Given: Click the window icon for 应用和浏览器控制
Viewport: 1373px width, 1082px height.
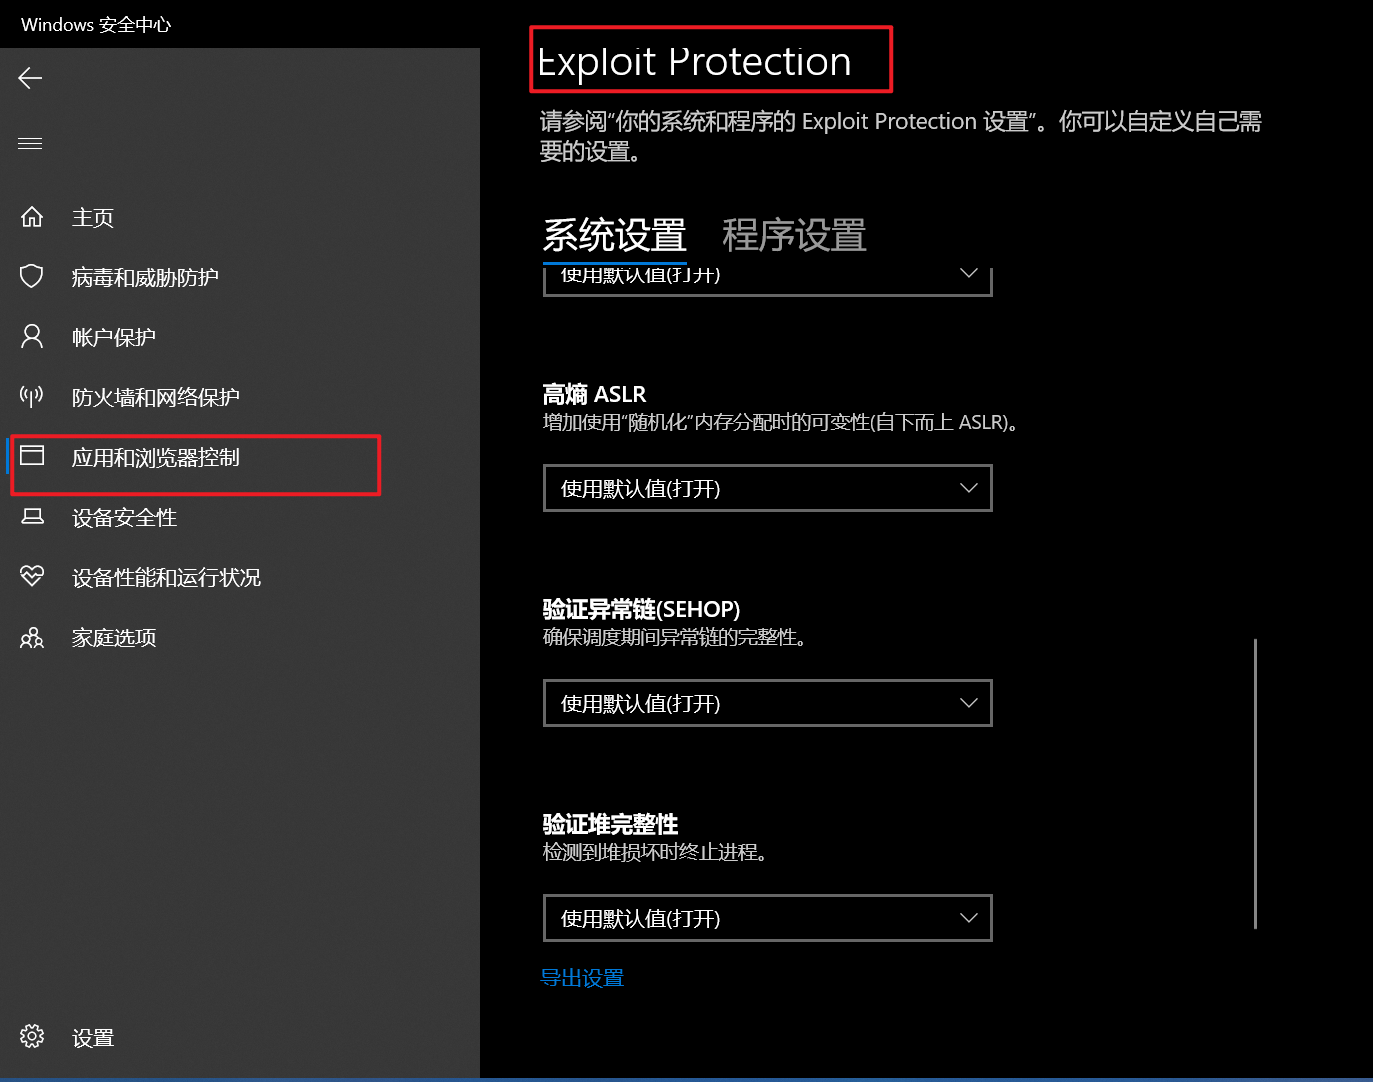Looking at the screenshot, I should point(32,456).
